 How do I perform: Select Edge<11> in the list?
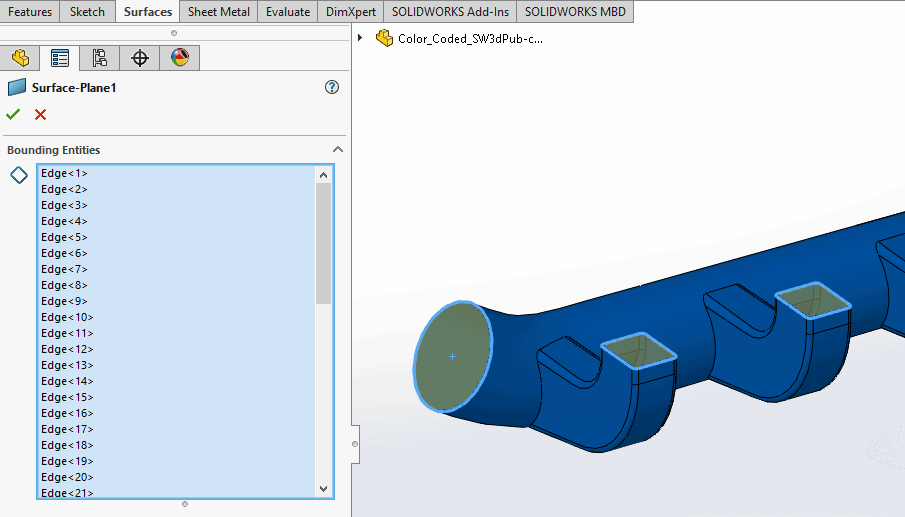click(177, 334)
